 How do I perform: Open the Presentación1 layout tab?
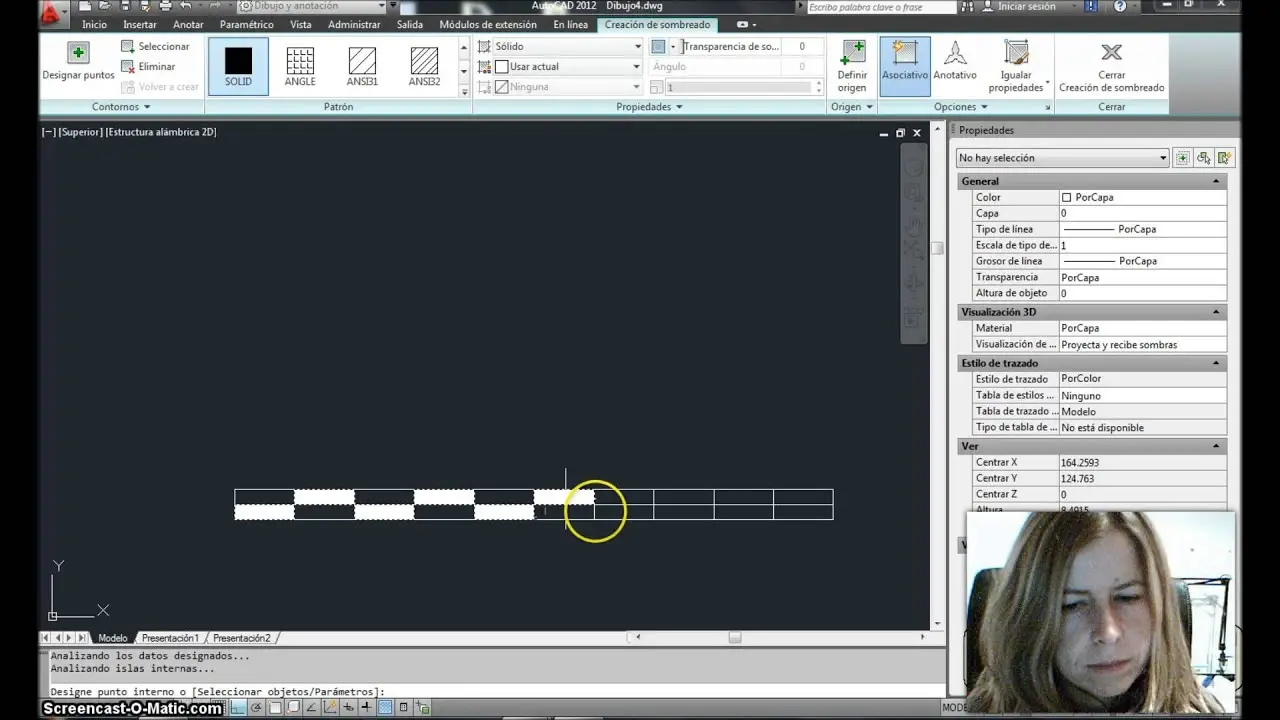[x=170, y=637]
